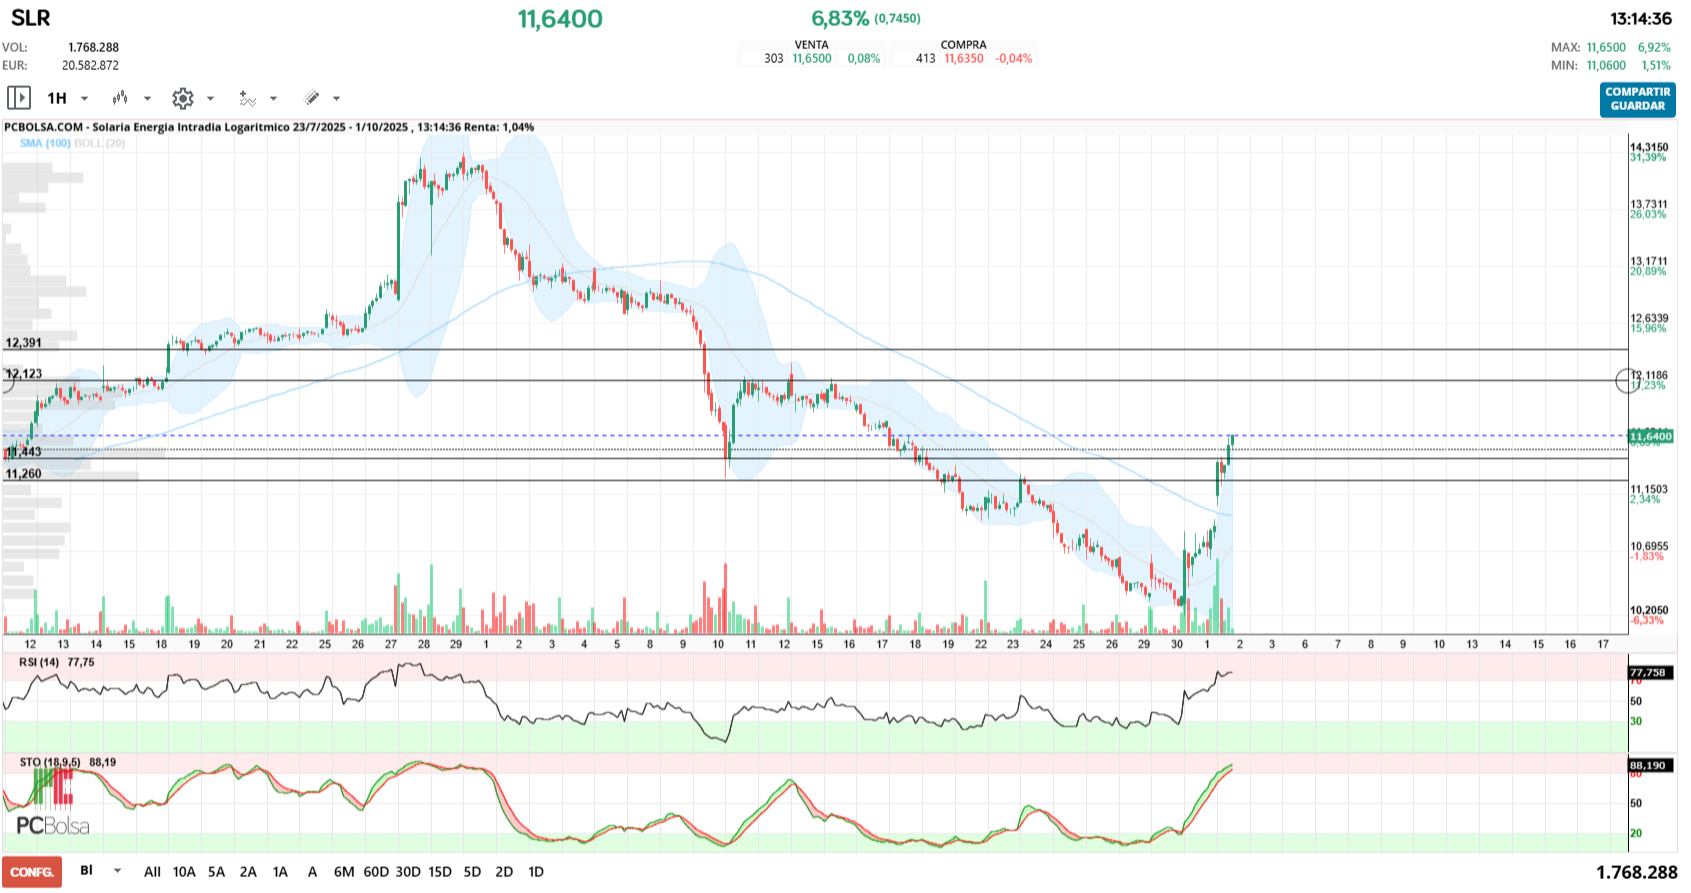Viewport: 1691px width, 893px height.
Task: Click the SMA (100) indicator label
Action: (x=45, y=143)
